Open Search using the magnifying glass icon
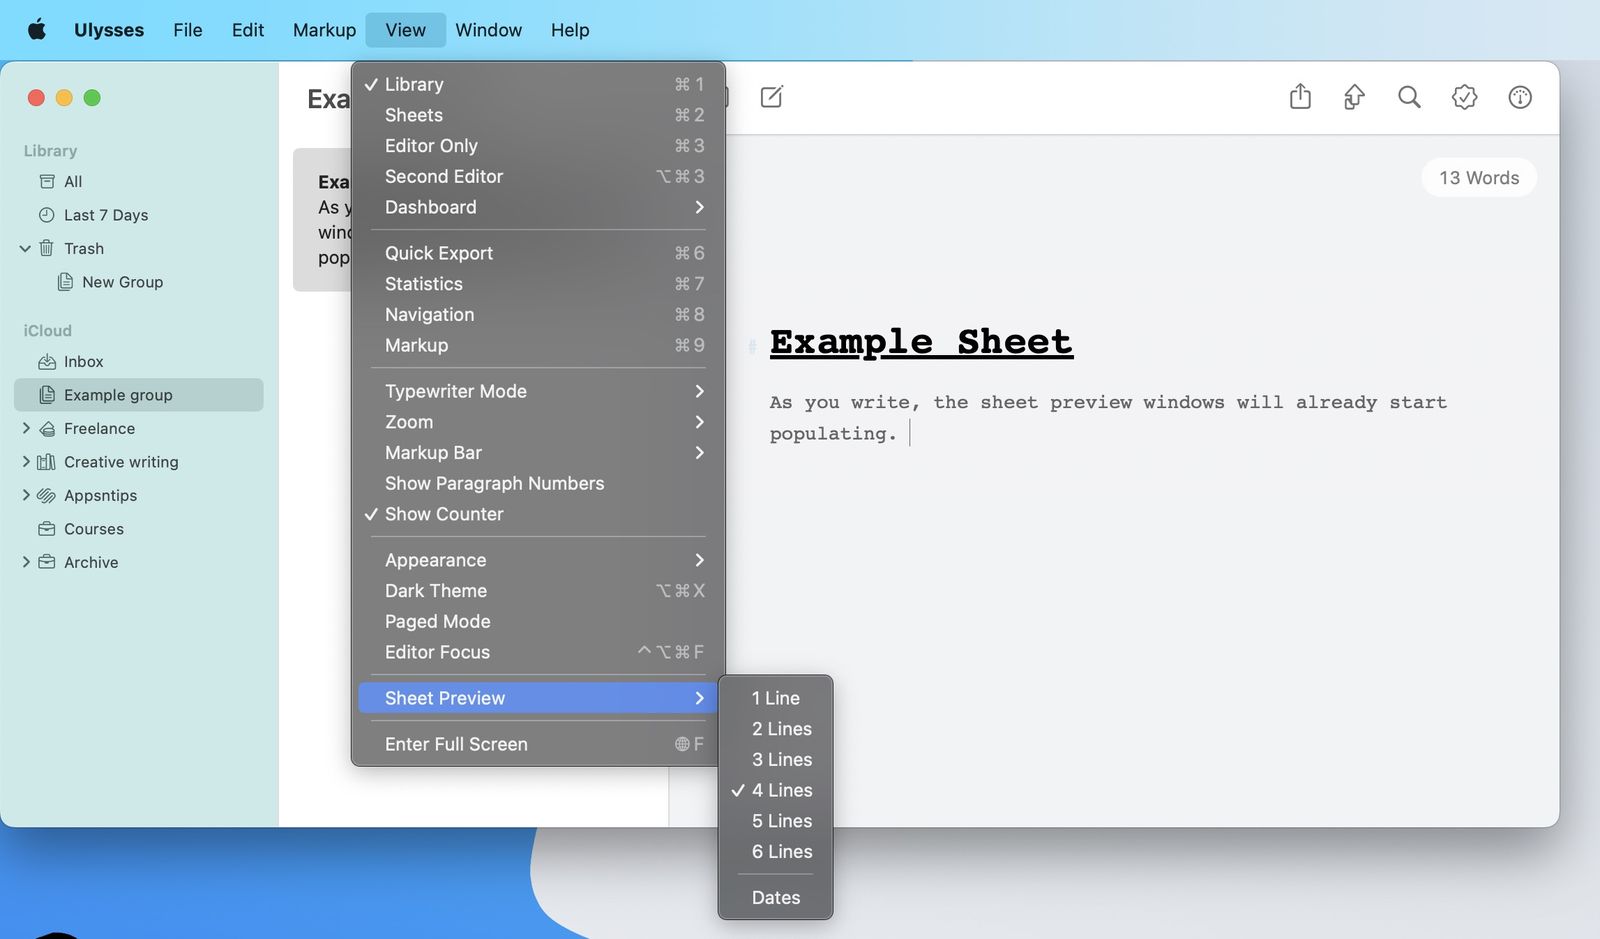 click(x=1409, y=97)
